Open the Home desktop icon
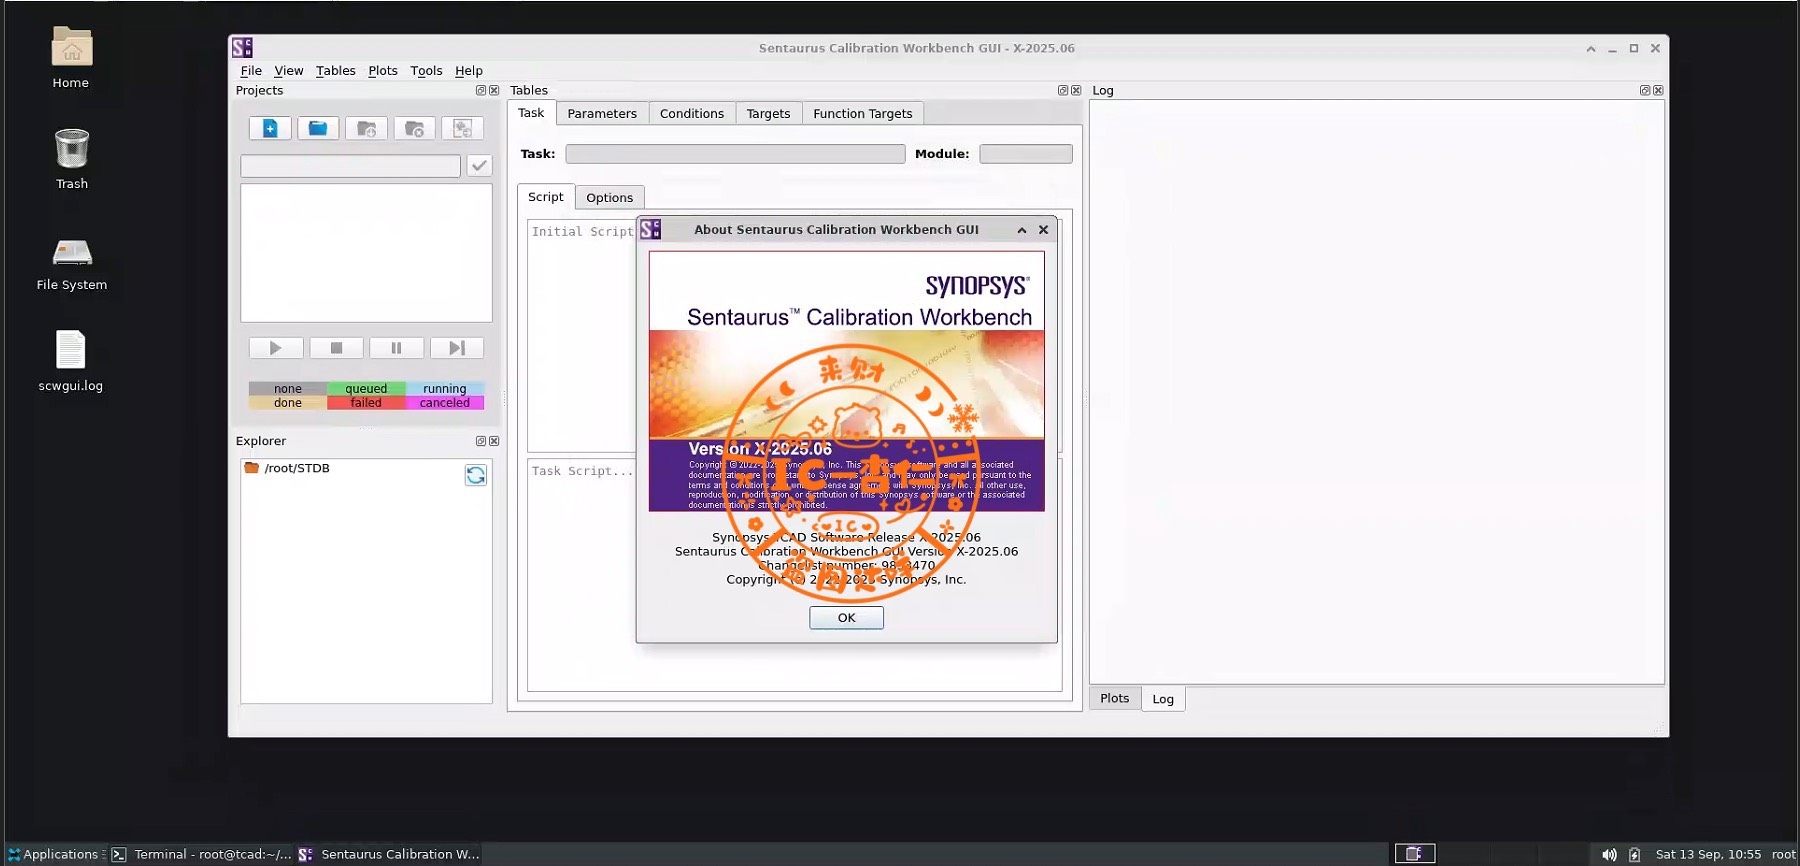This screenshot has height=866, width=1800. 71,58
